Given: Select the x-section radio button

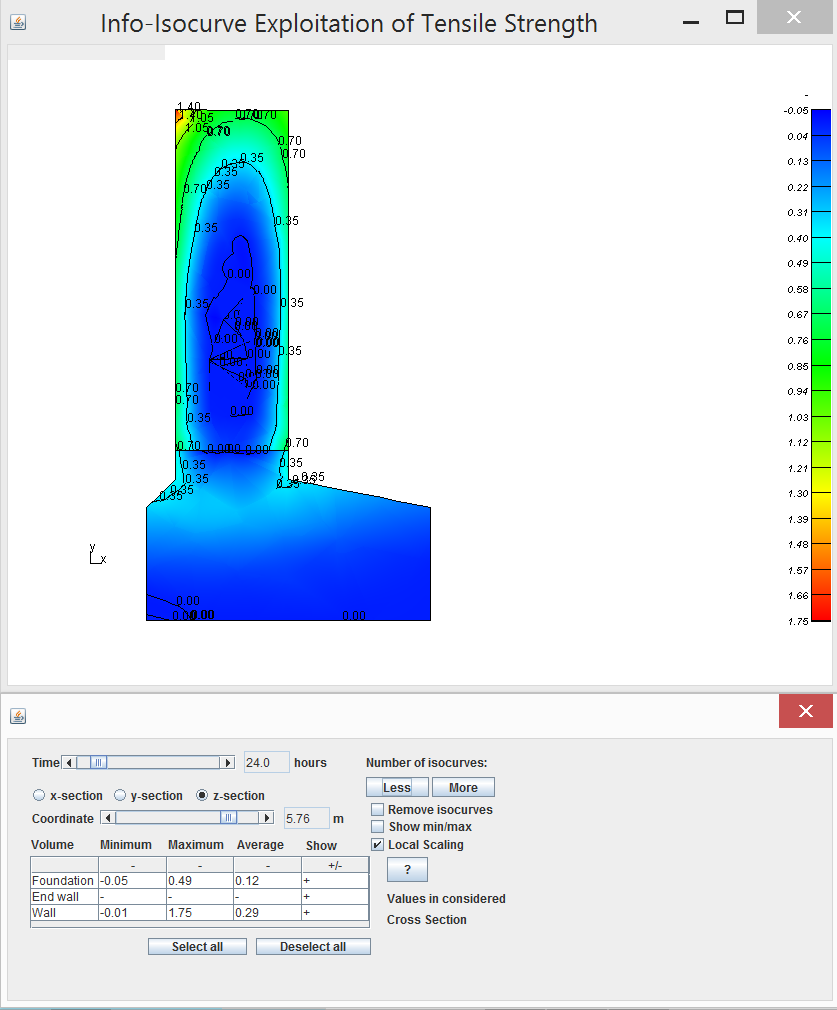Looking at the screenshot, I should [x=39, y=796].
